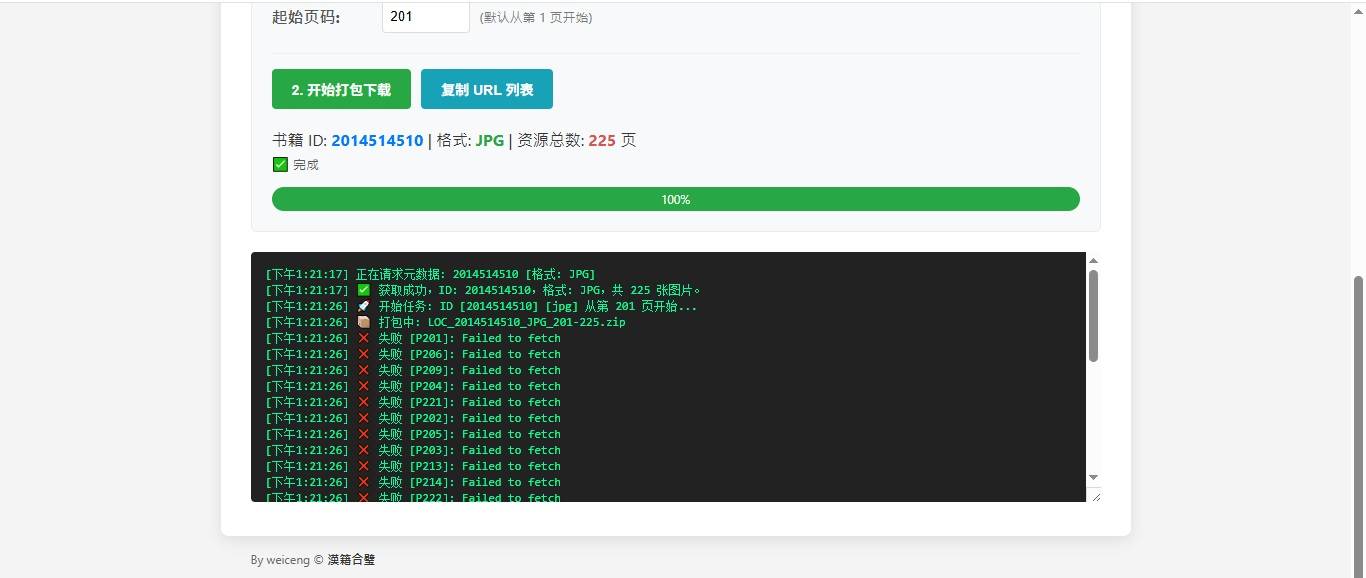Screen dimensions: 1366x578
Task: Click the red X icon on the P221 failure line
Action: point(363,402)
